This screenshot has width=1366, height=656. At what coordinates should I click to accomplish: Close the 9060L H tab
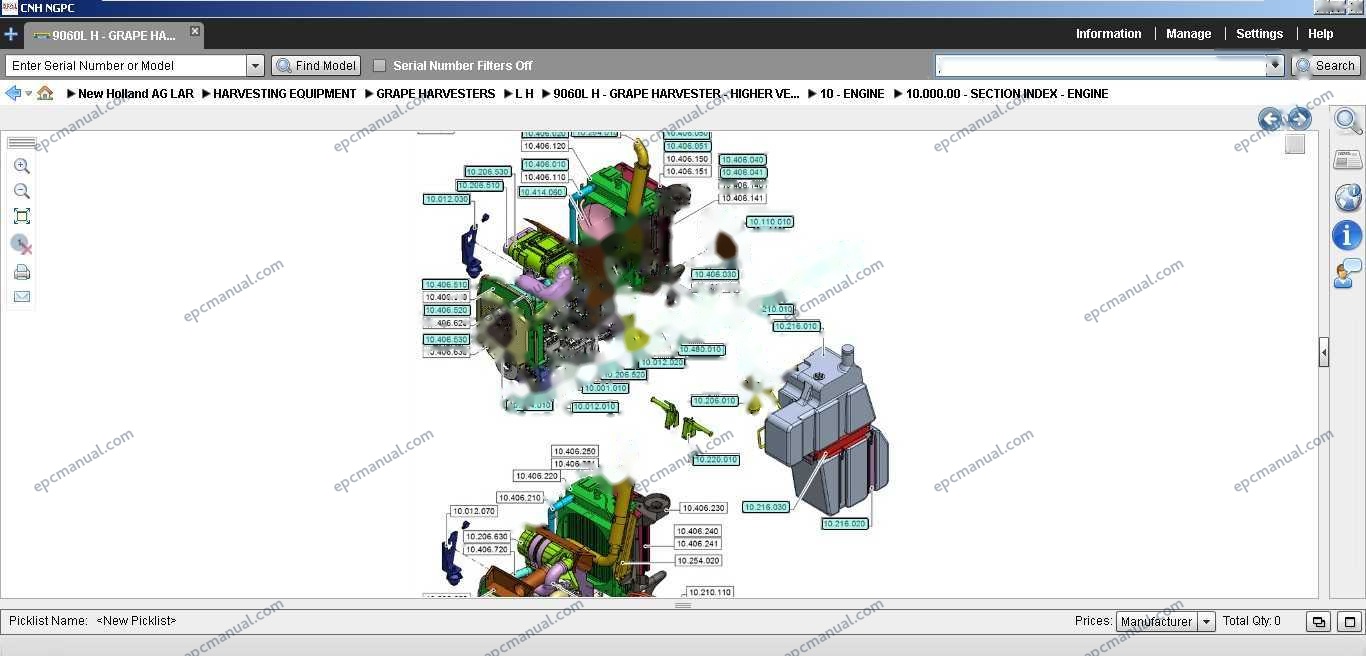coord(195,31)
